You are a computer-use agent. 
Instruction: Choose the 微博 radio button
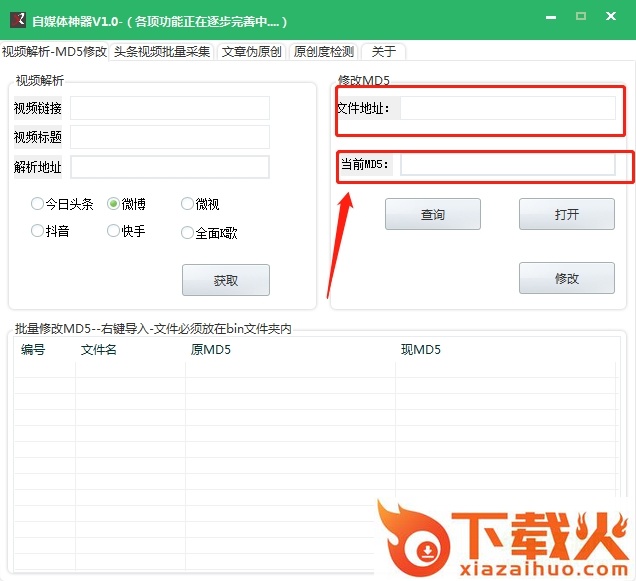click(114, 204)
